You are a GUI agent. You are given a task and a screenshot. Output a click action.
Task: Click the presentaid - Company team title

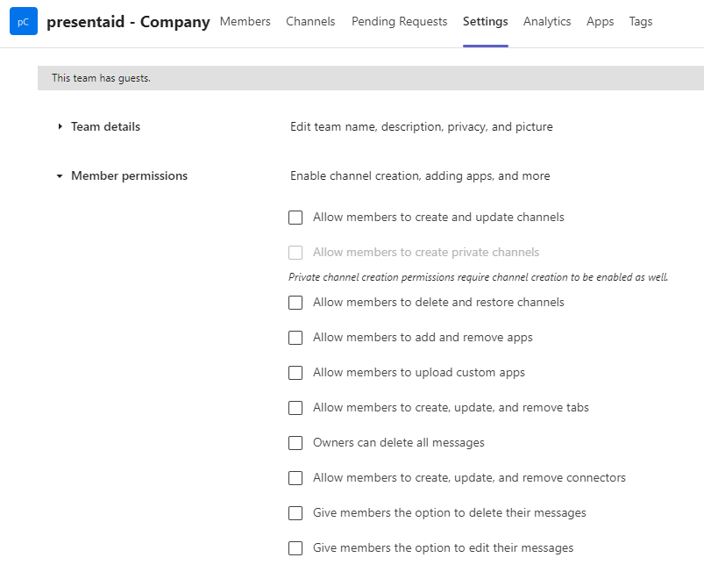[128, 22]
